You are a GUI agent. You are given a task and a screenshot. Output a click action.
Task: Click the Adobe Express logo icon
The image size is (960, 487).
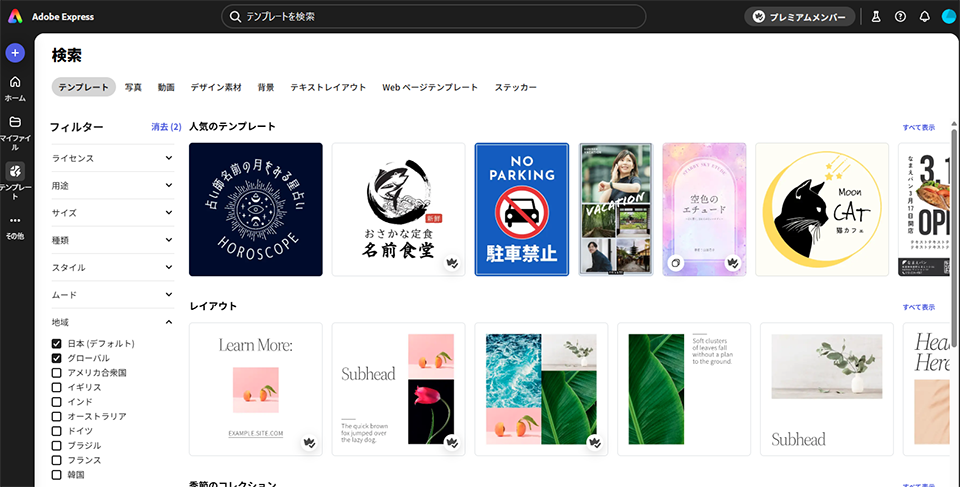tap(15, 16)
